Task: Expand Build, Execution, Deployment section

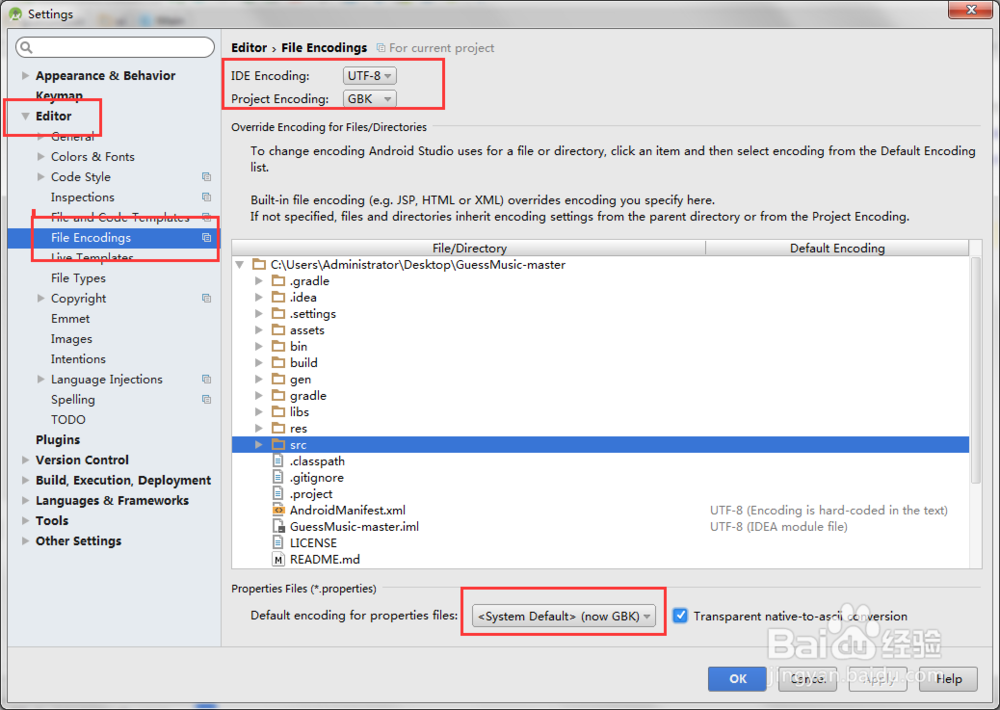Action: tap(26, 480)
